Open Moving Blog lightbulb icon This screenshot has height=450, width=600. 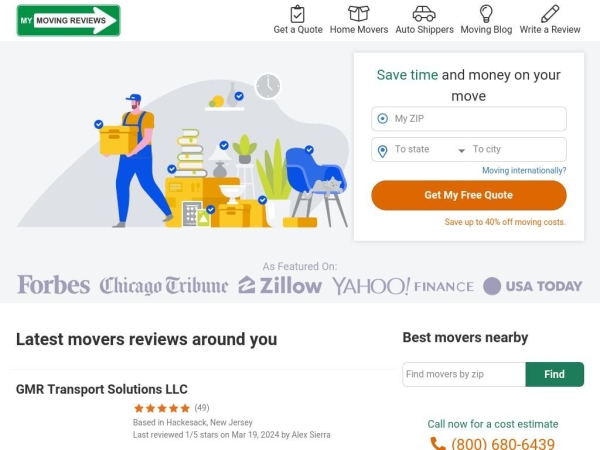486,14
